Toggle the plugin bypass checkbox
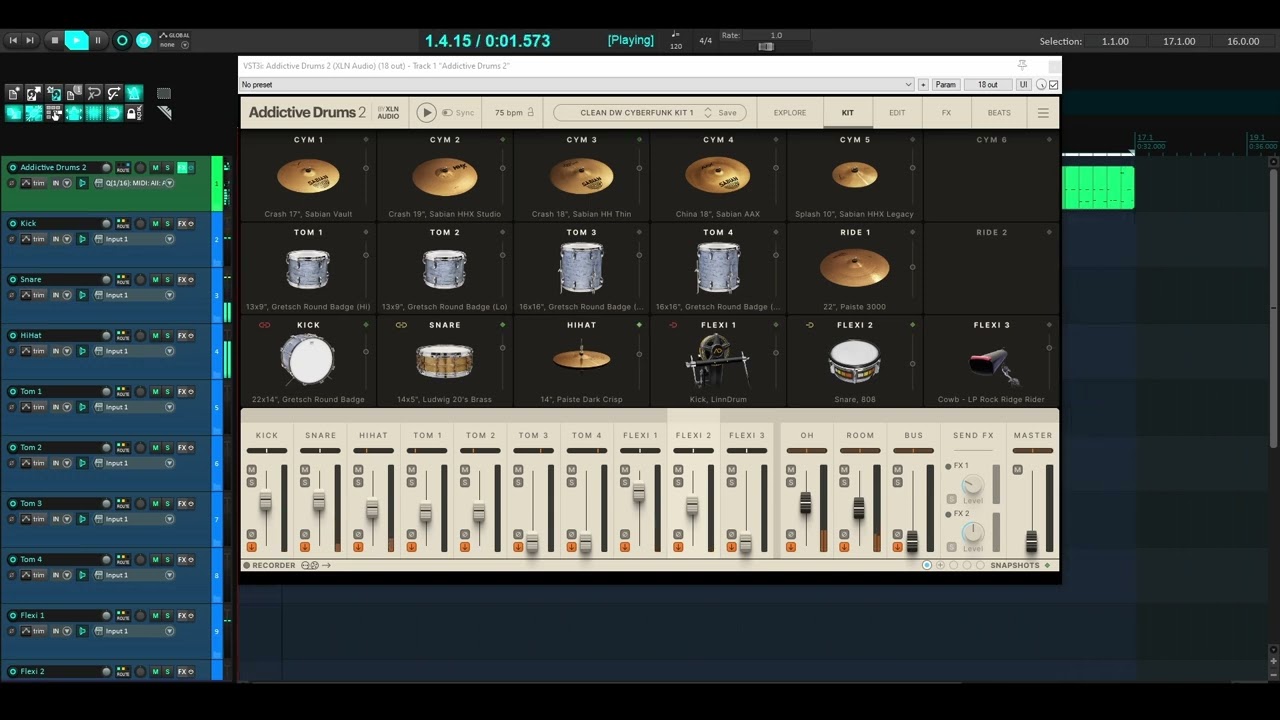The width and height of the screenshot is (1280, 720). coord(1053,85)
